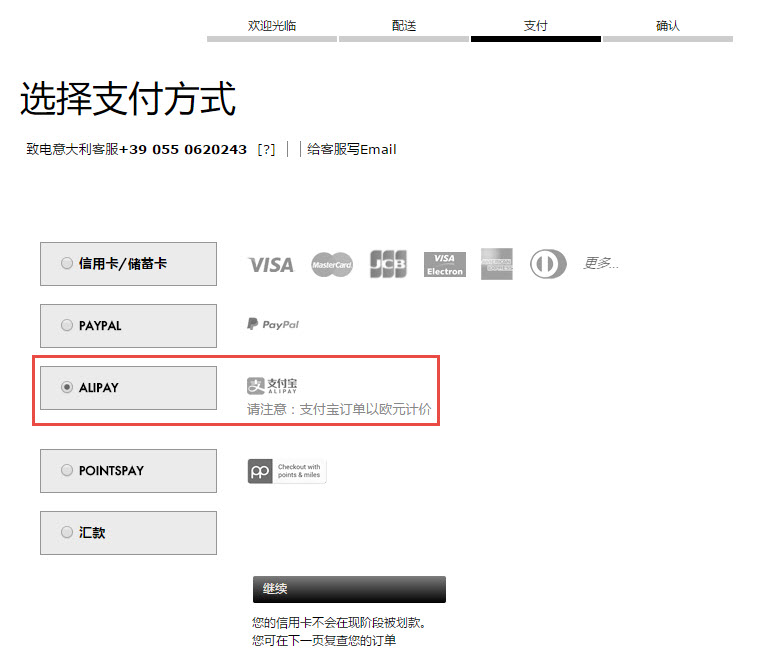Select the 信用卡/储蓄卡 radio button
769x665 pixels.
coord(67,263)
